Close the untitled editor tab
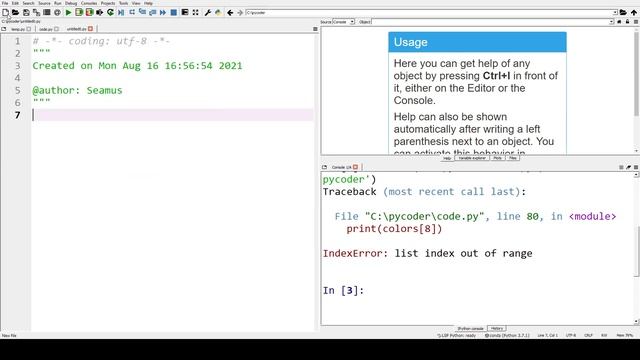The image size is (640, 360). [x=90, y=29]
